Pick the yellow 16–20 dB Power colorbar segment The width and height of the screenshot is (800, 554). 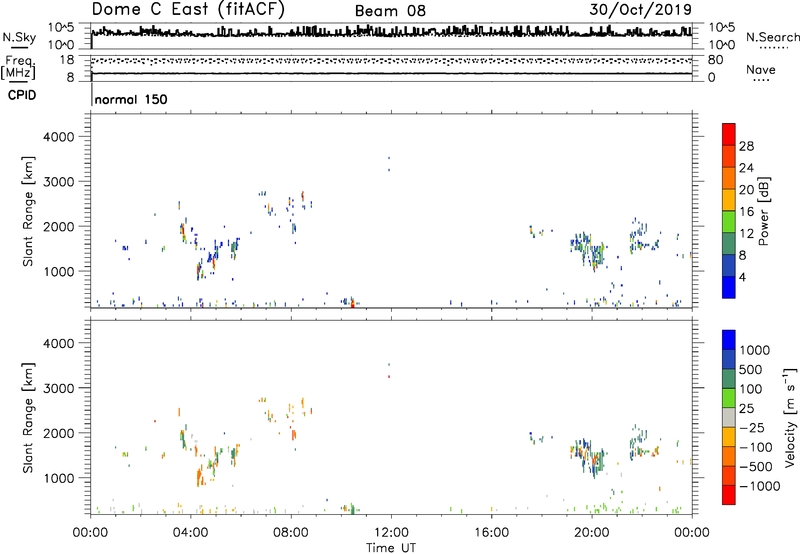pyautogui.click(x=729, y=199)
